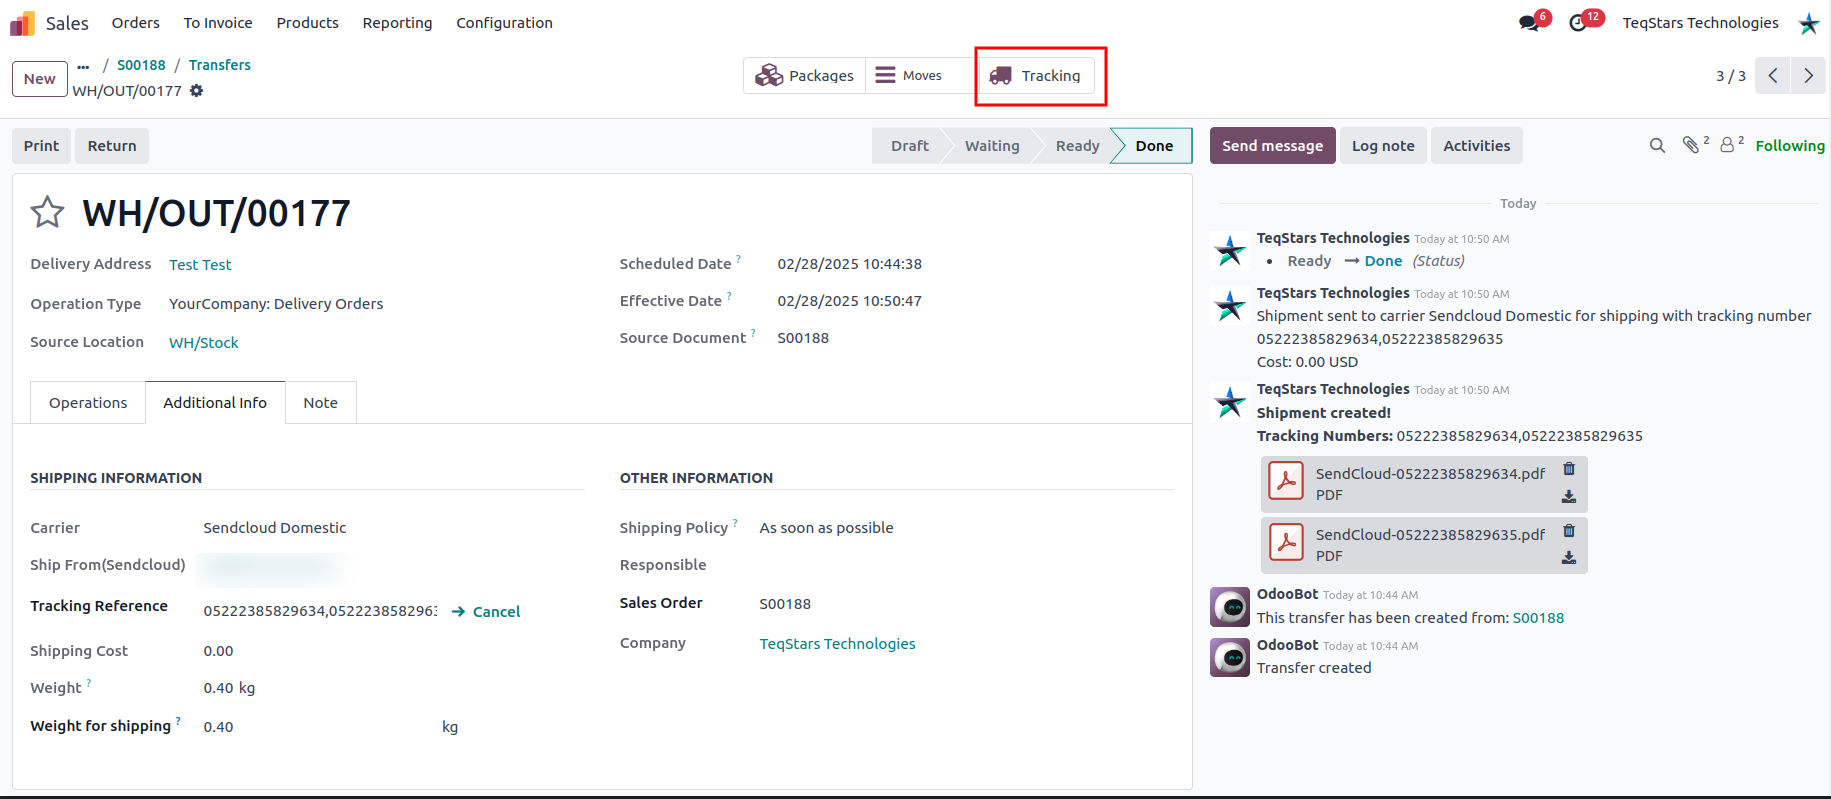This screenshot has height=799, width=1831.
Task: Delete SendCloud-05222385829634.pdf attachment
Action: point(1569,469)
